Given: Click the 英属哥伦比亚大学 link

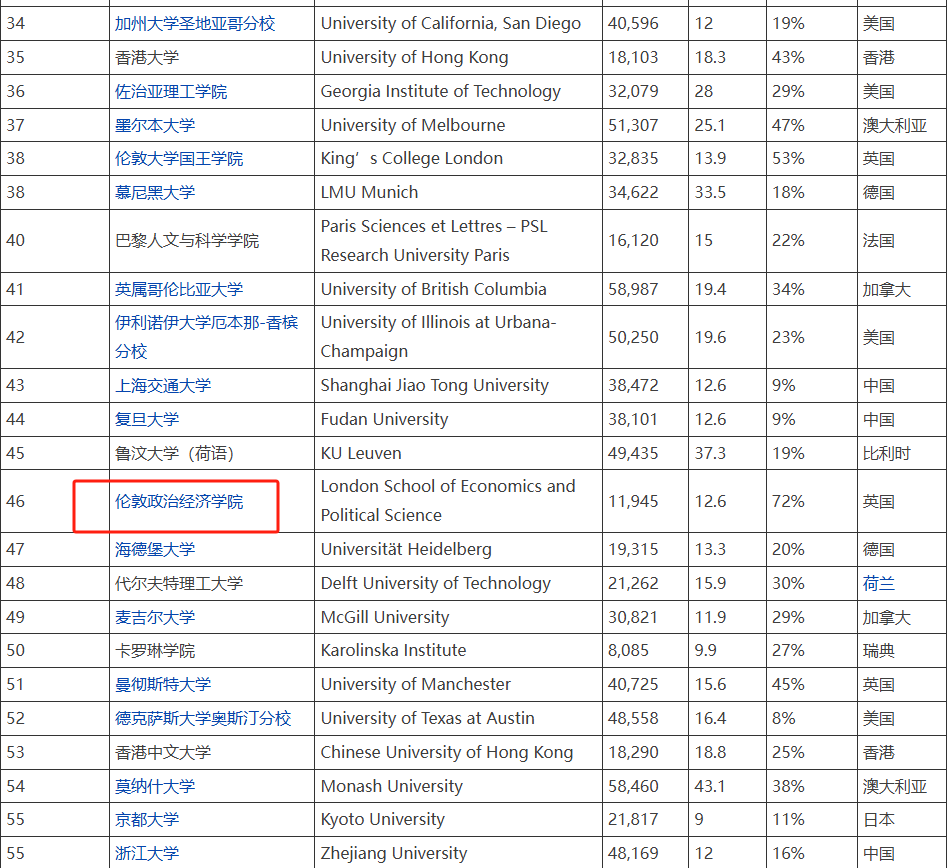Looking at the screenshot, I should click(x=179, y=289).
